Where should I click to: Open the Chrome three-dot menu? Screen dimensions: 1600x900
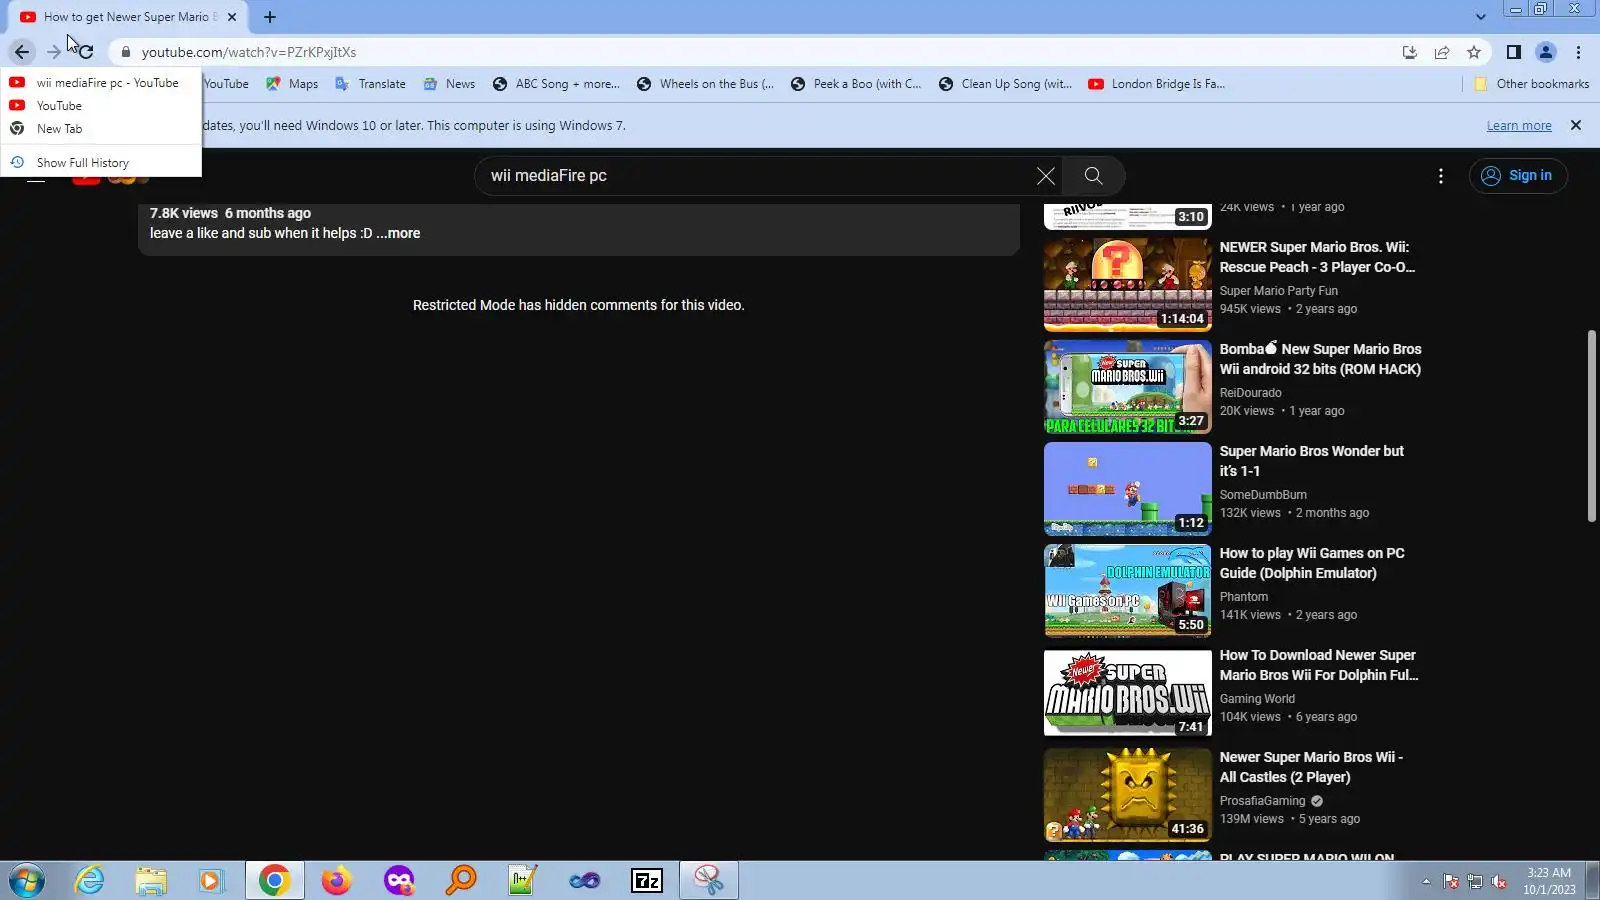pyautogui.click(x=1579, y=52)
